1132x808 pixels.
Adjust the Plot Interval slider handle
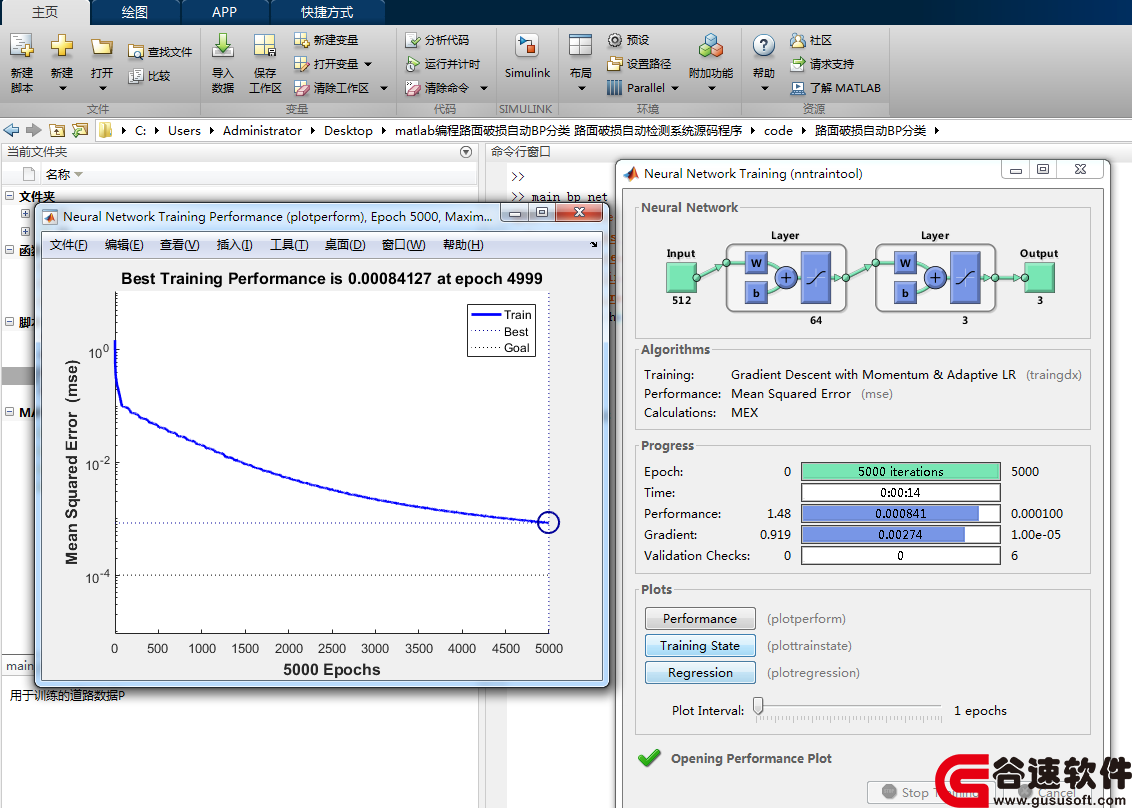pos(758,705)
